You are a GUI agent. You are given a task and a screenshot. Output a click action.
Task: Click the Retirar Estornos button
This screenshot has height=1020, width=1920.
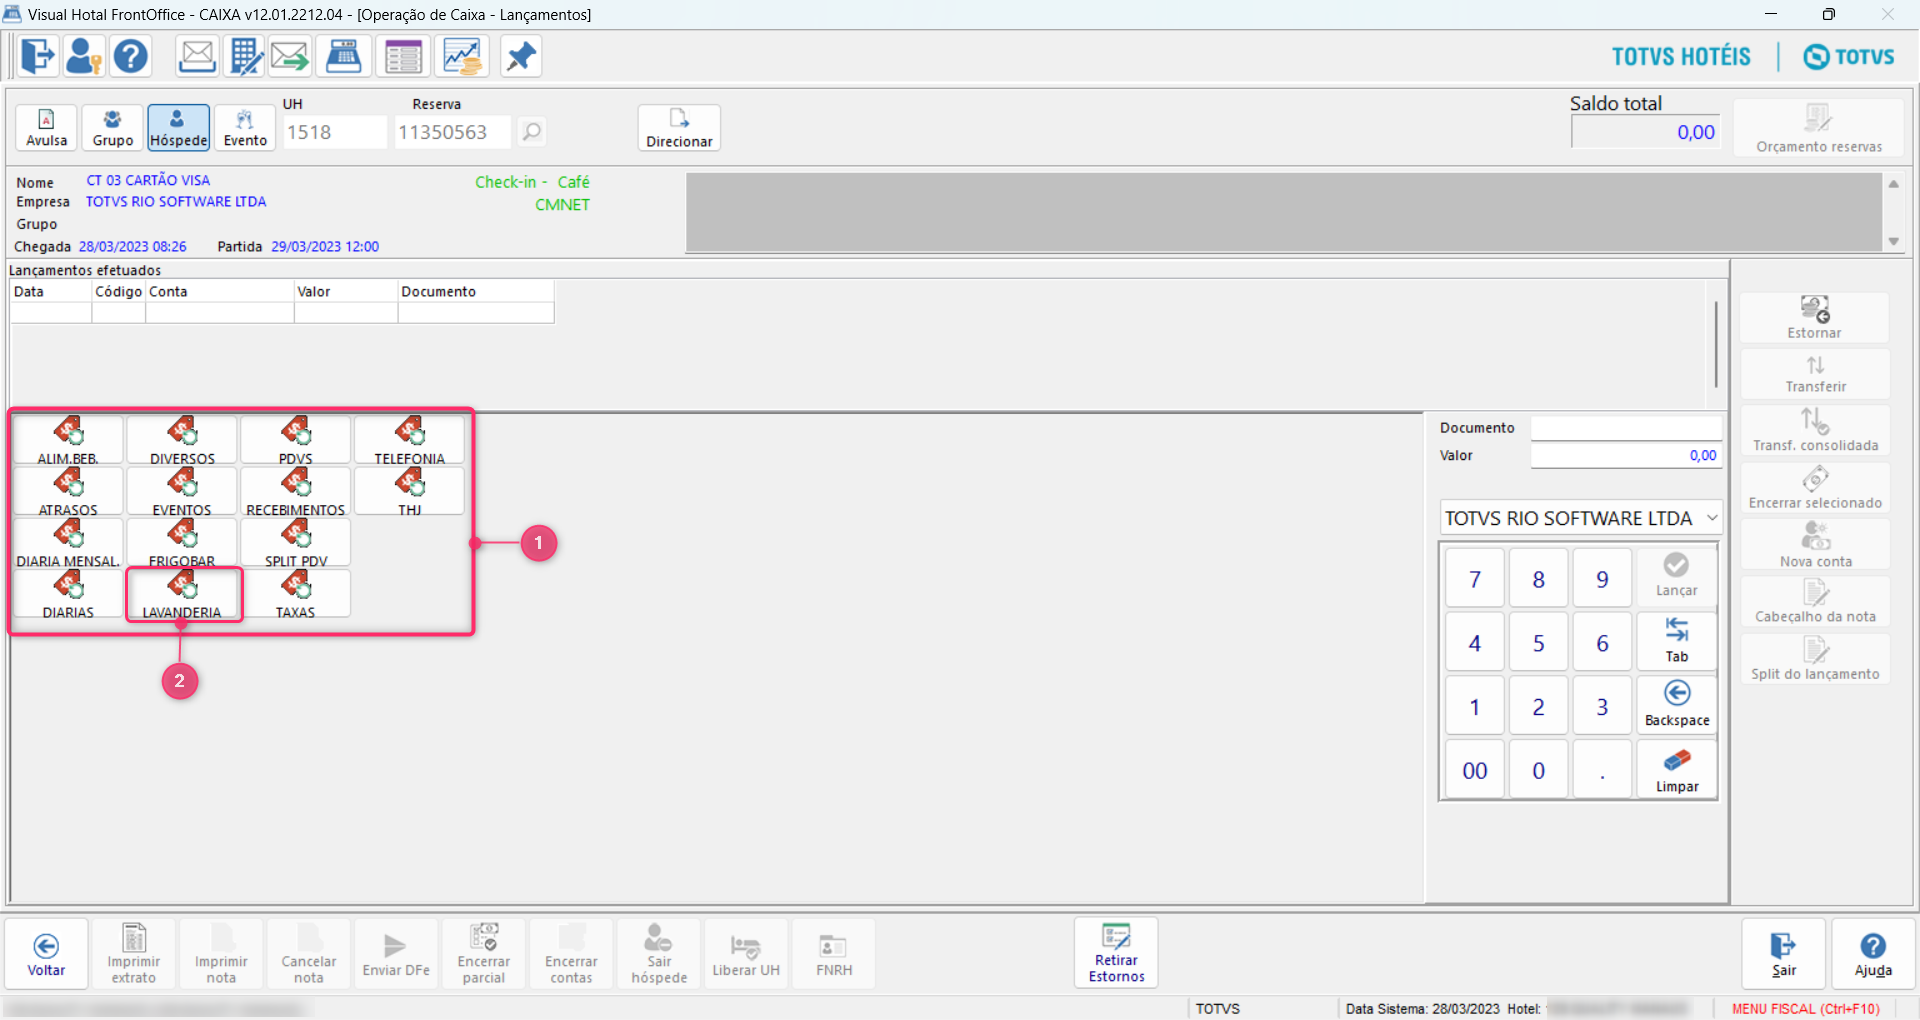(x=1116, y=953)
